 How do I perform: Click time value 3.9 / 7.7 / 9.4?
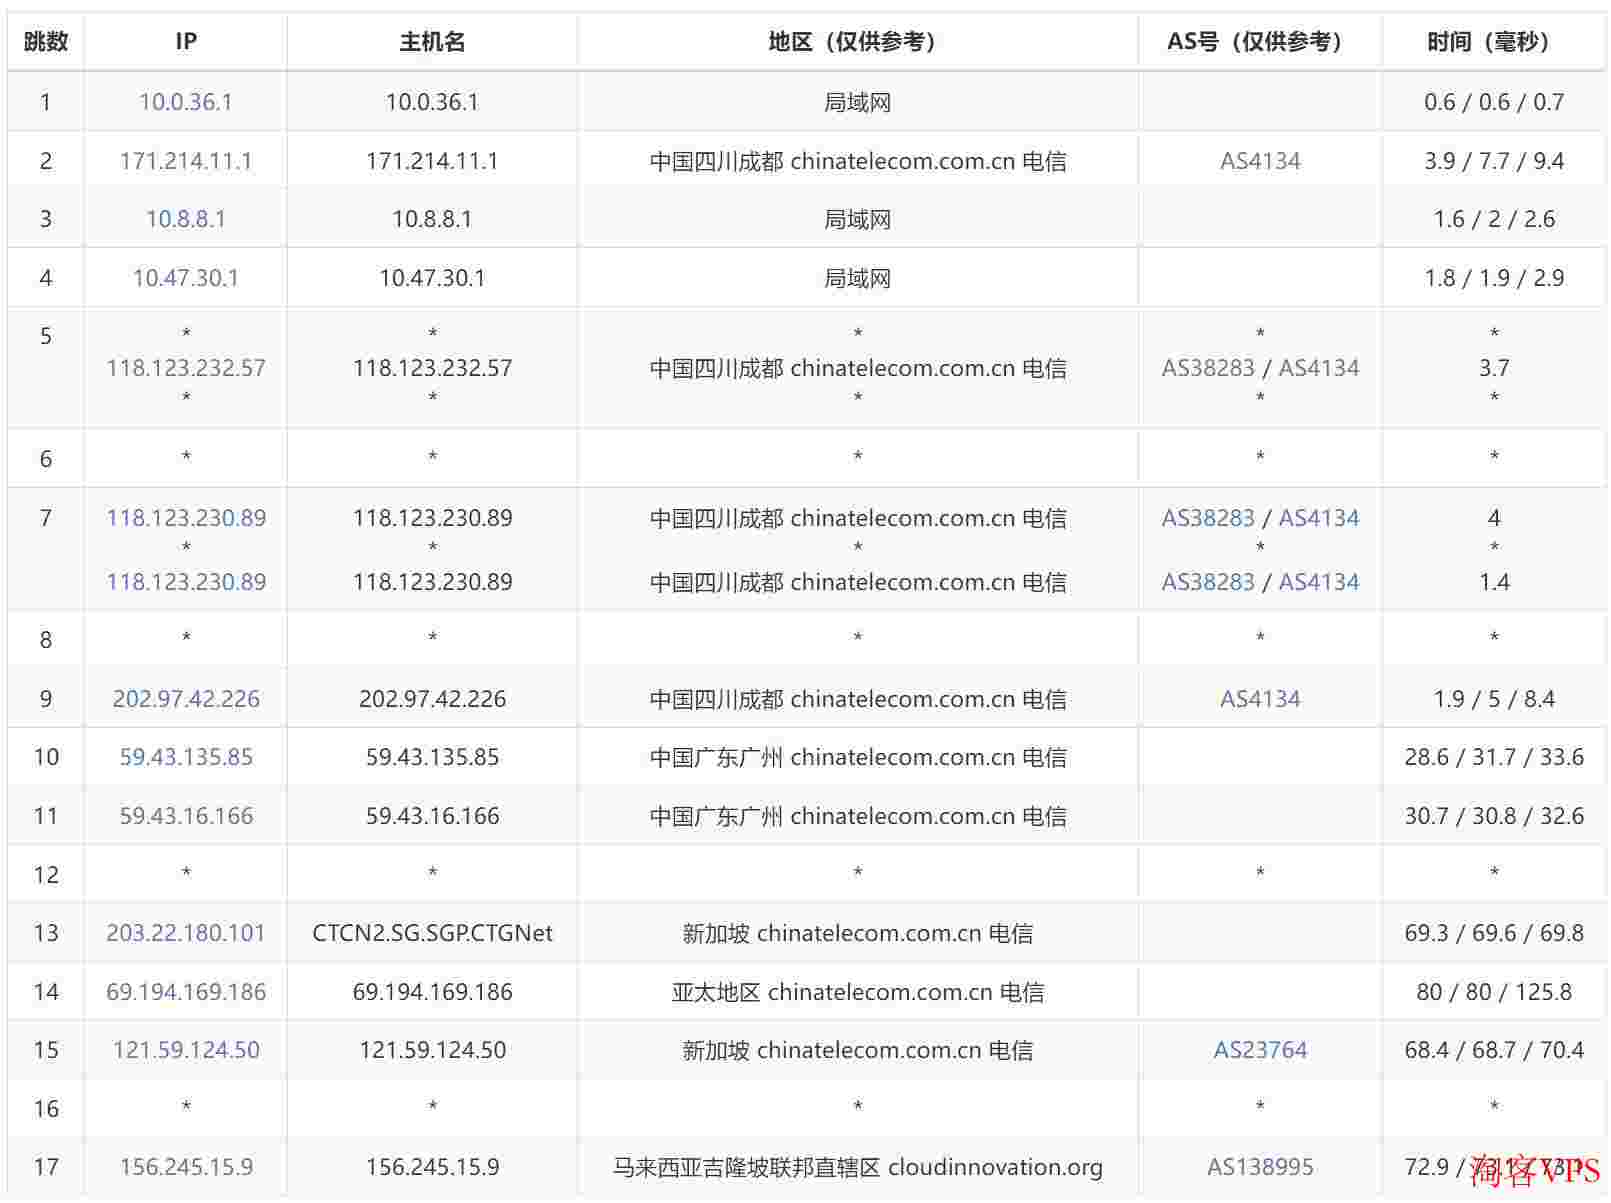pos(1494,161)
